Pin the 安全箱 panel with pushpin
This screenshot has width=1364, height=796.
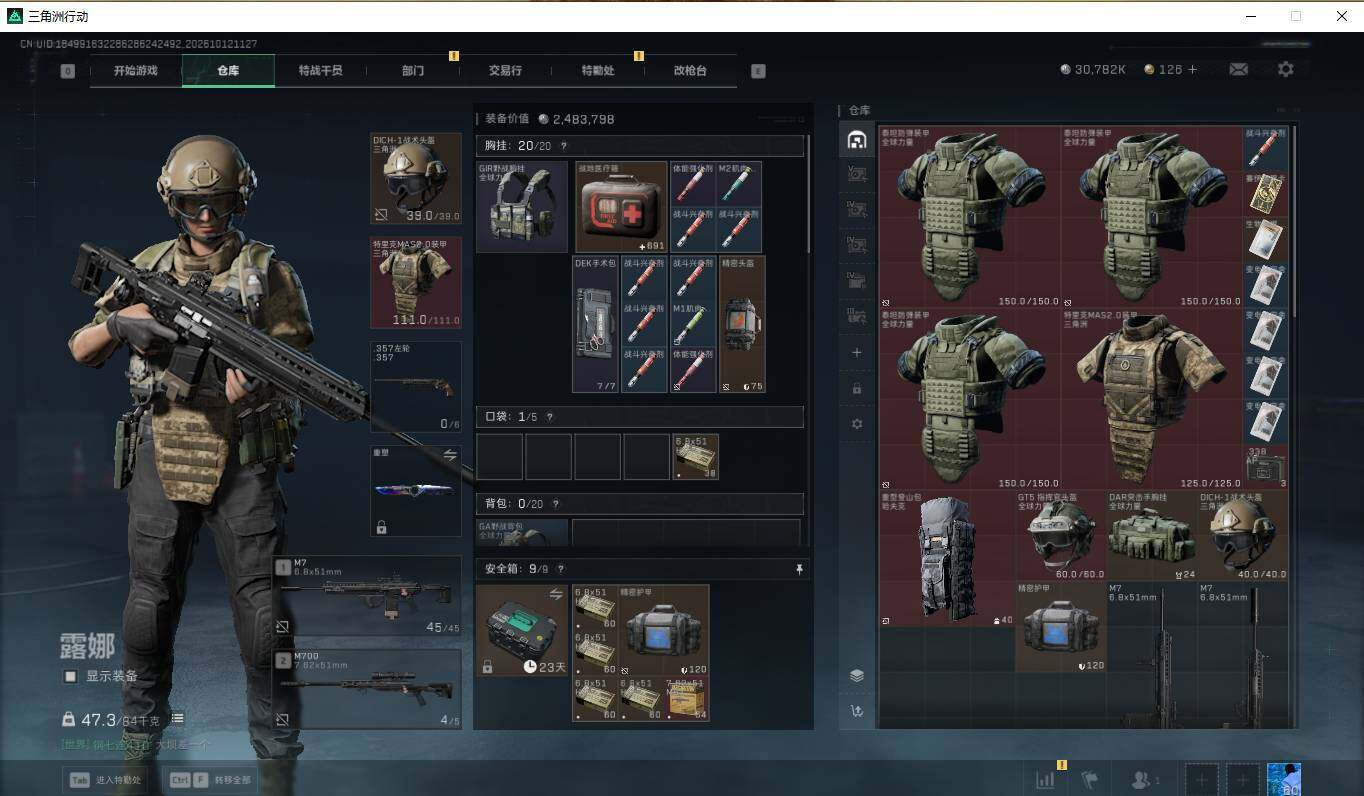(x=799, y=569)
